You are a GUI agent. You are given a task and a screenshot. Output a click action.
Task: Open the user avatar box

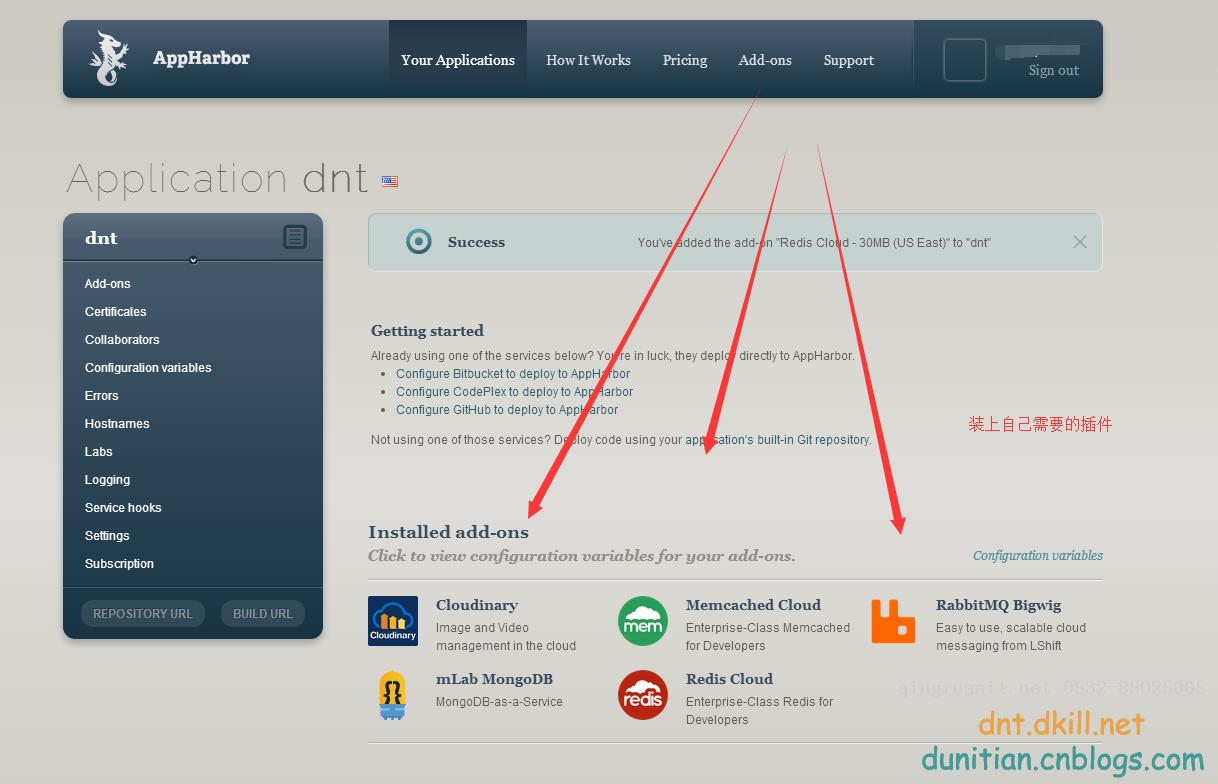[965, 60]
